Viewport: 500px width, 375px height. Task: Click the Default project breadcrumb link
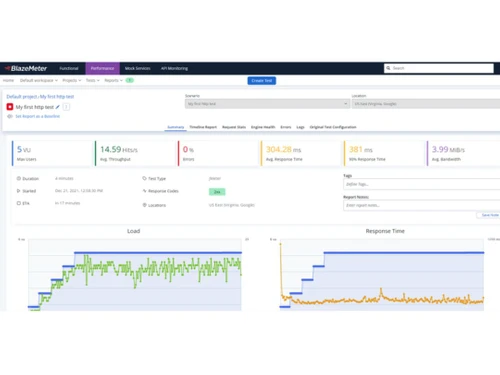pos(22,97)
